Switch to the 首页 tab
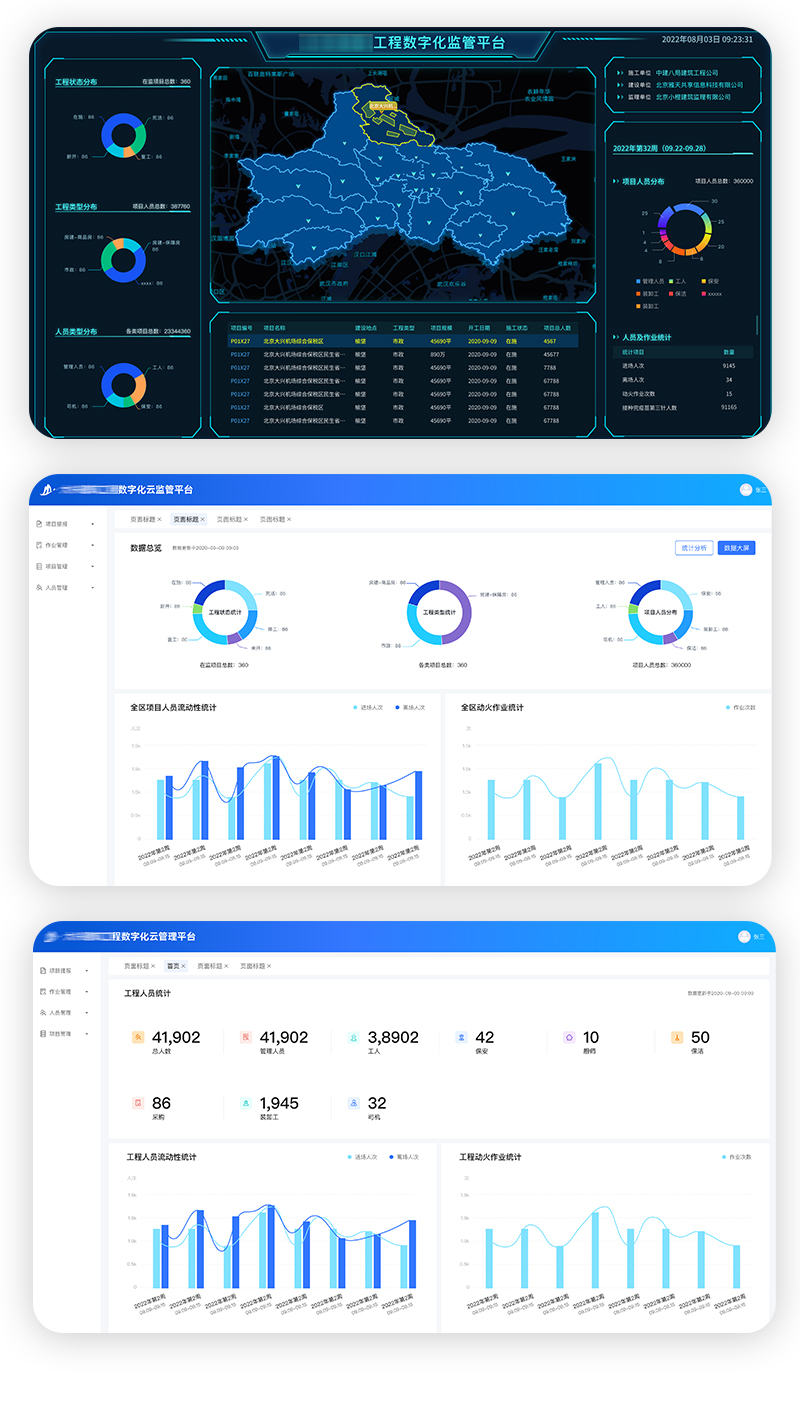This screenshot has height=1401, width=800. [x=174, y=966]
